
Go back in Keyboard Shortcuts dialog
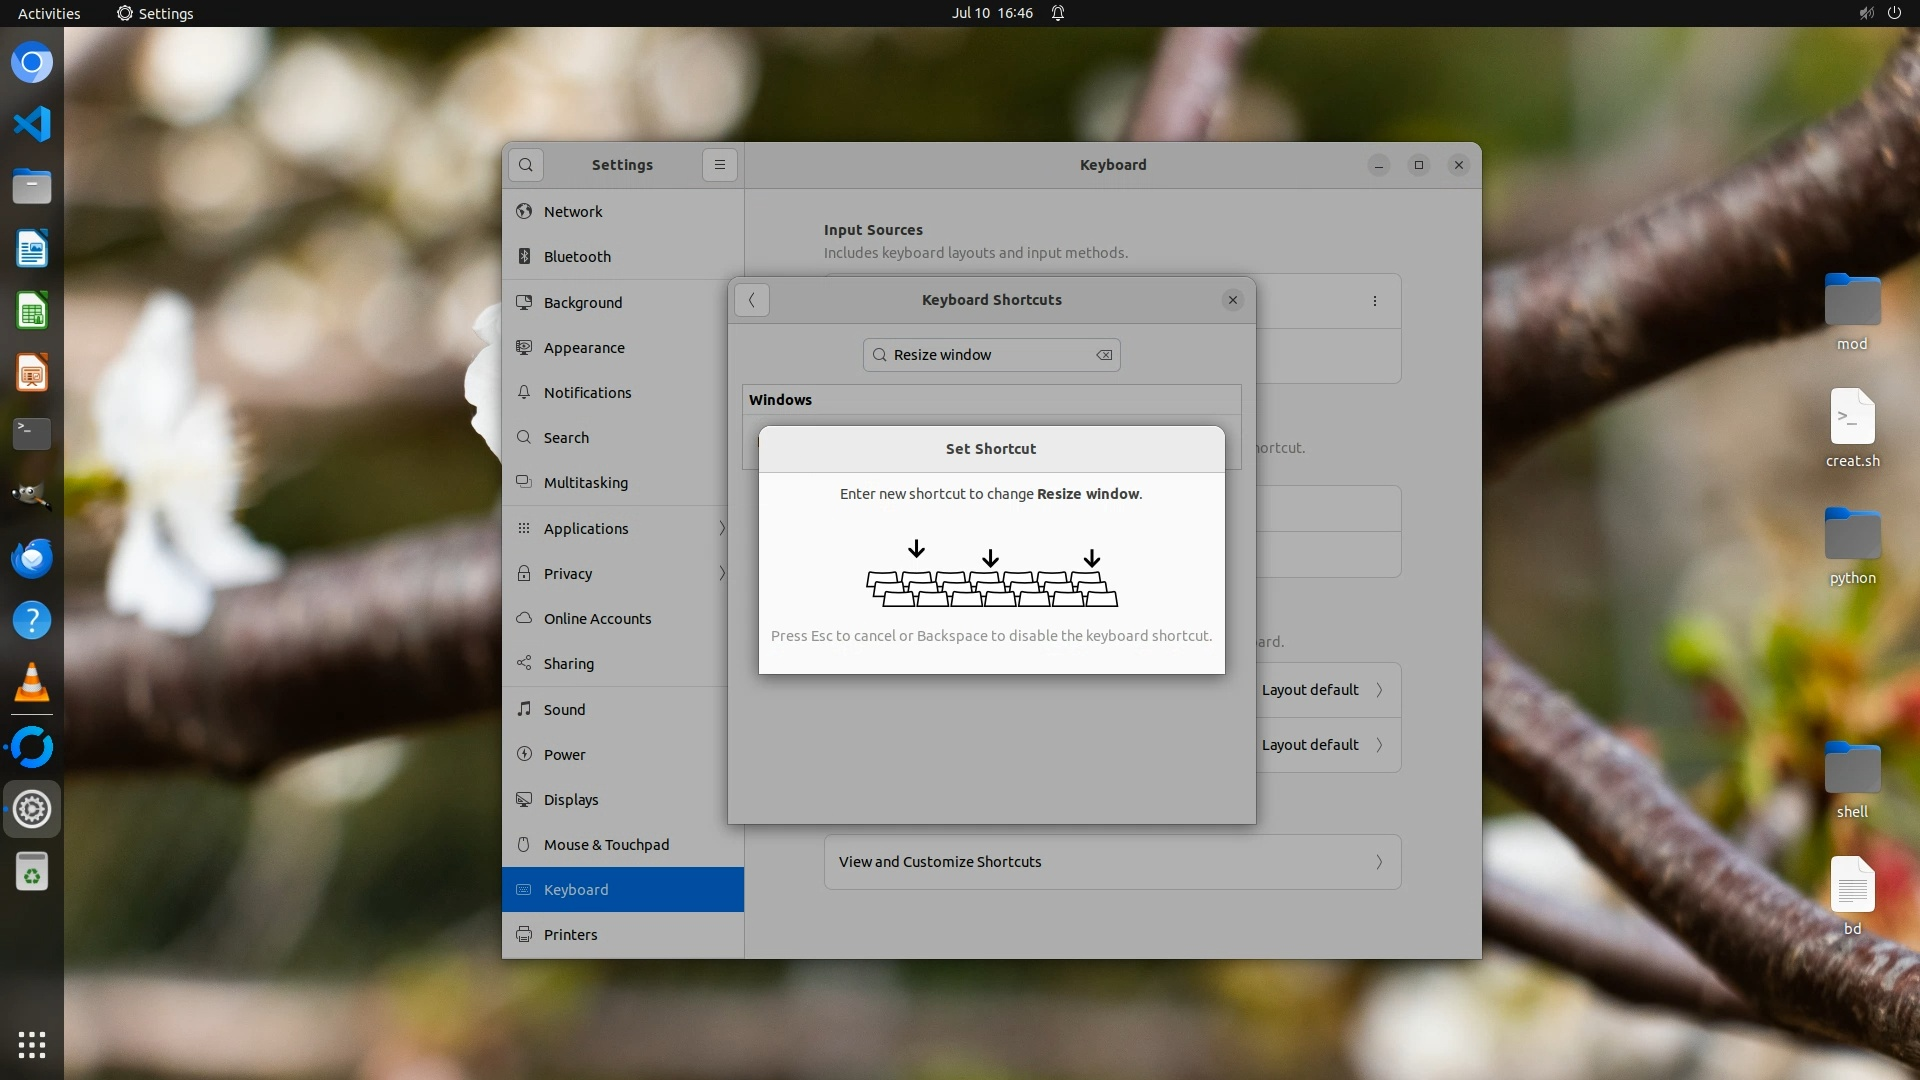752,300
